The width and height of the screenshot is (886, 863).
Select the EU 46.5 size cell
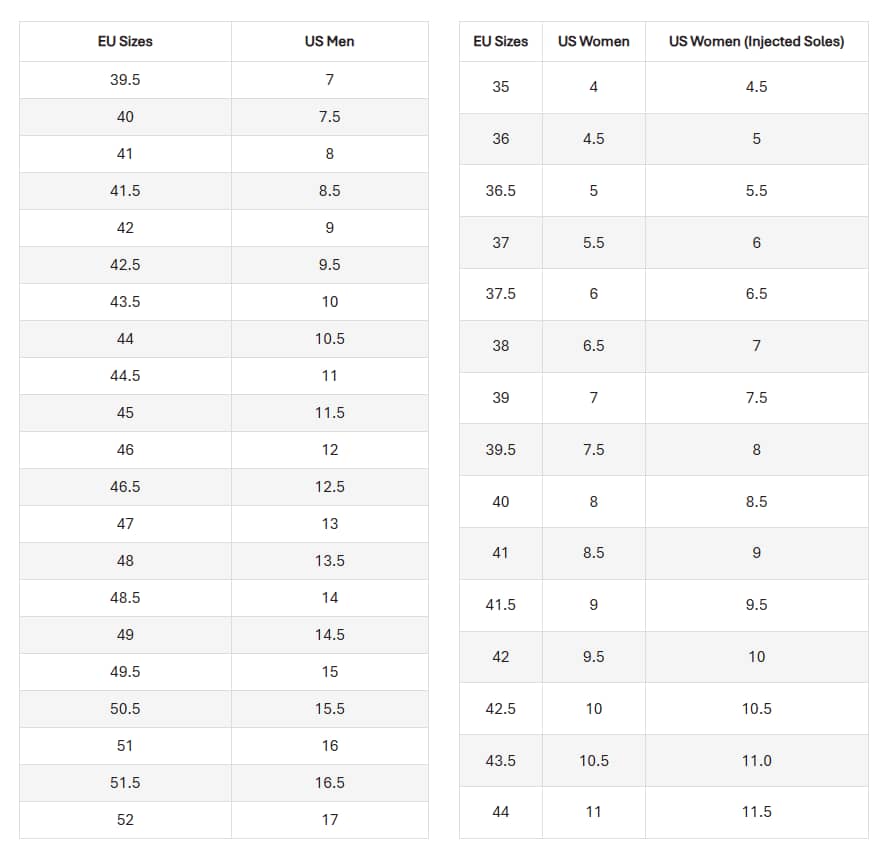click(x=125, y=487)
